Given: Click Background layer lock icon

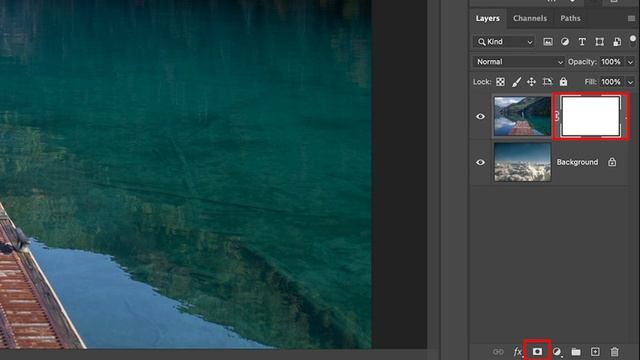Looking at the screenshot, I should (612, 162).
